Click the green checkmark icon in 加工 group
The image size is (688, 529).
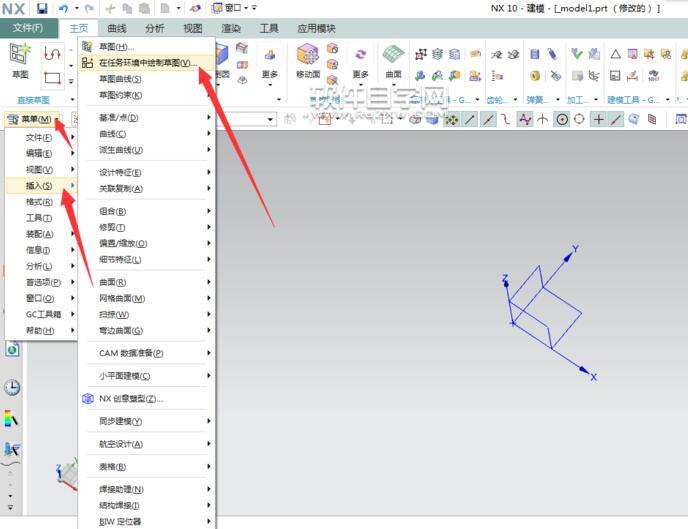577,54
